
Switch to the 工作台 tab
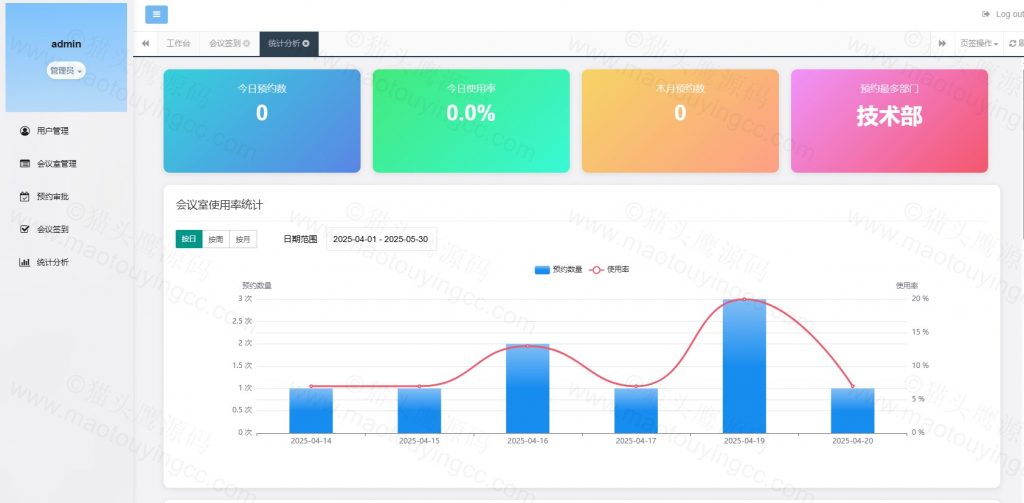178,44
